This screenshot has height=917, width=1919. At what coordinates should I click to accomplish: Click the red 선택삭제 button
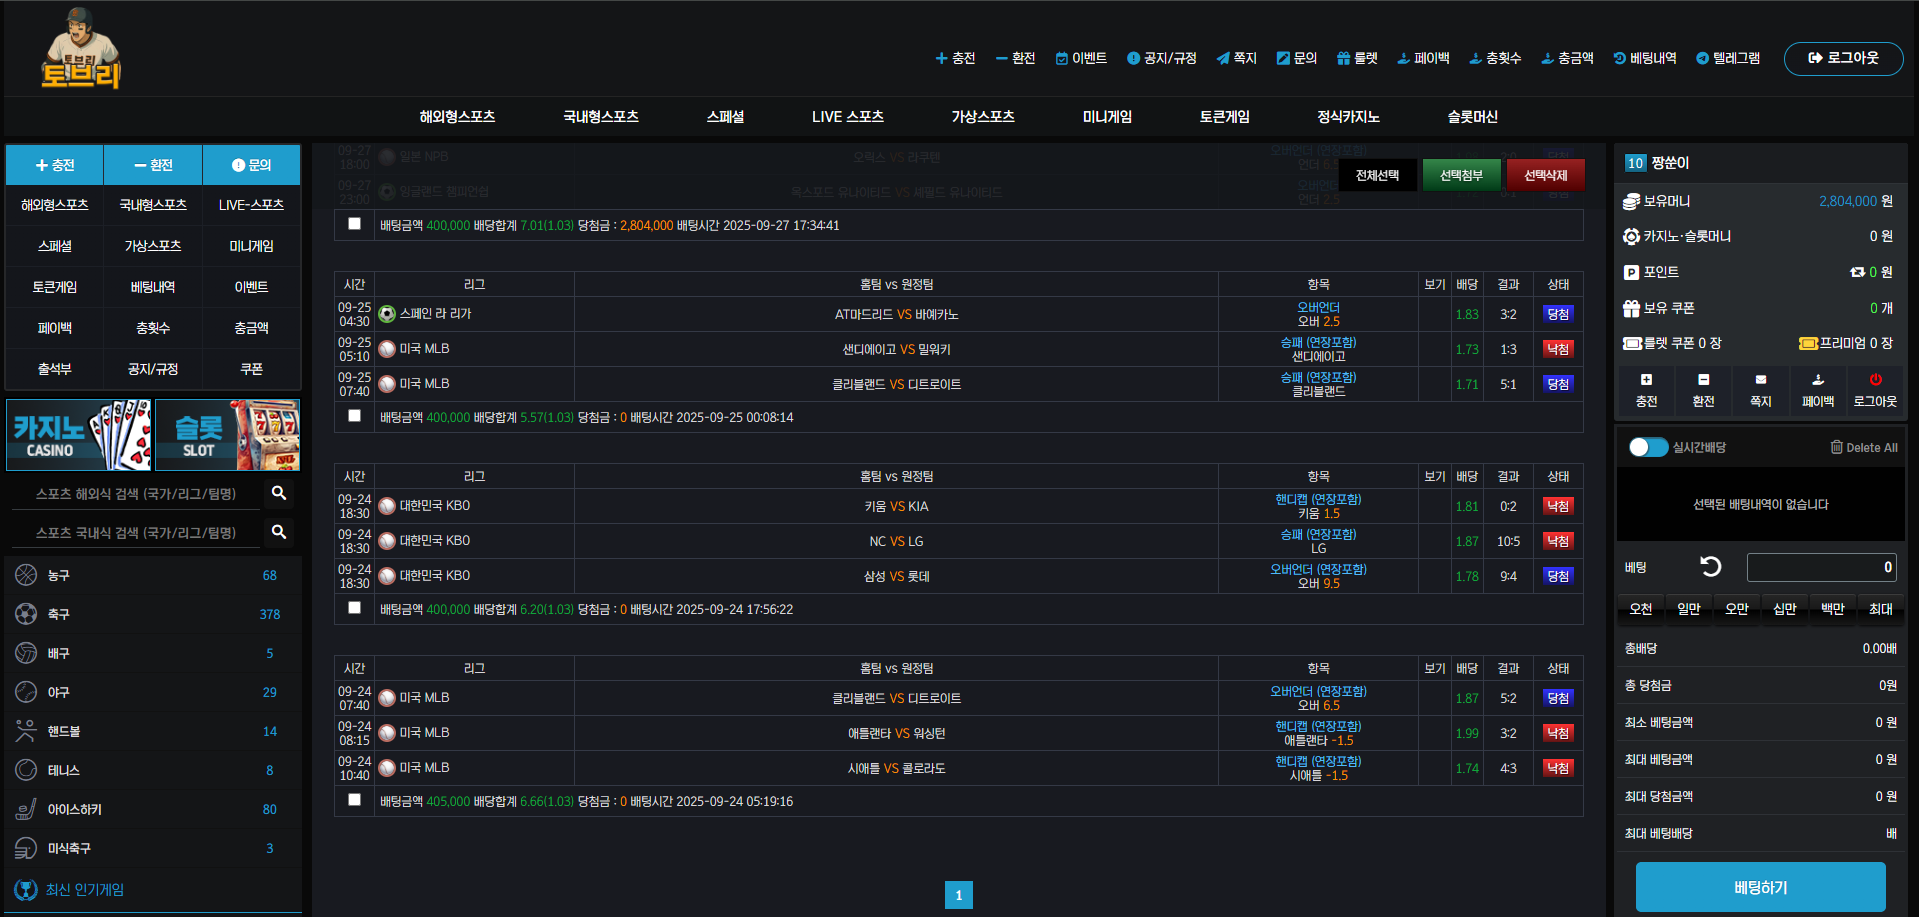pos(1545,175)
